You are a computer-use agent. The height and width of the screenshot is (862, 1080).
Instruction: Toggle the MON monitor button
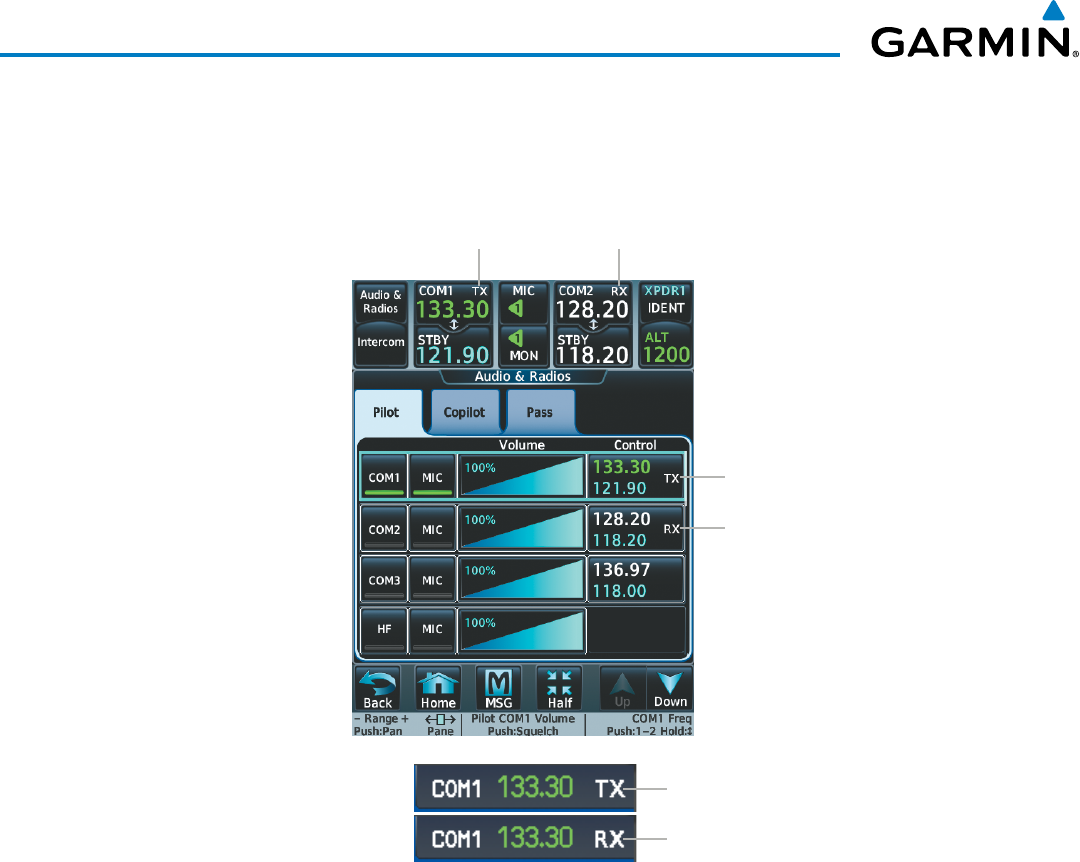click(x=523, y=346)
